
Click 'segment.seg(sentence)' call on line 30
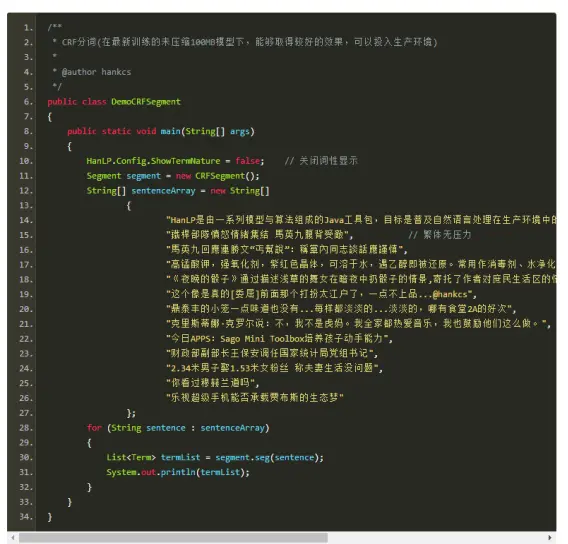pyautogui.click(x=267, y=457)
